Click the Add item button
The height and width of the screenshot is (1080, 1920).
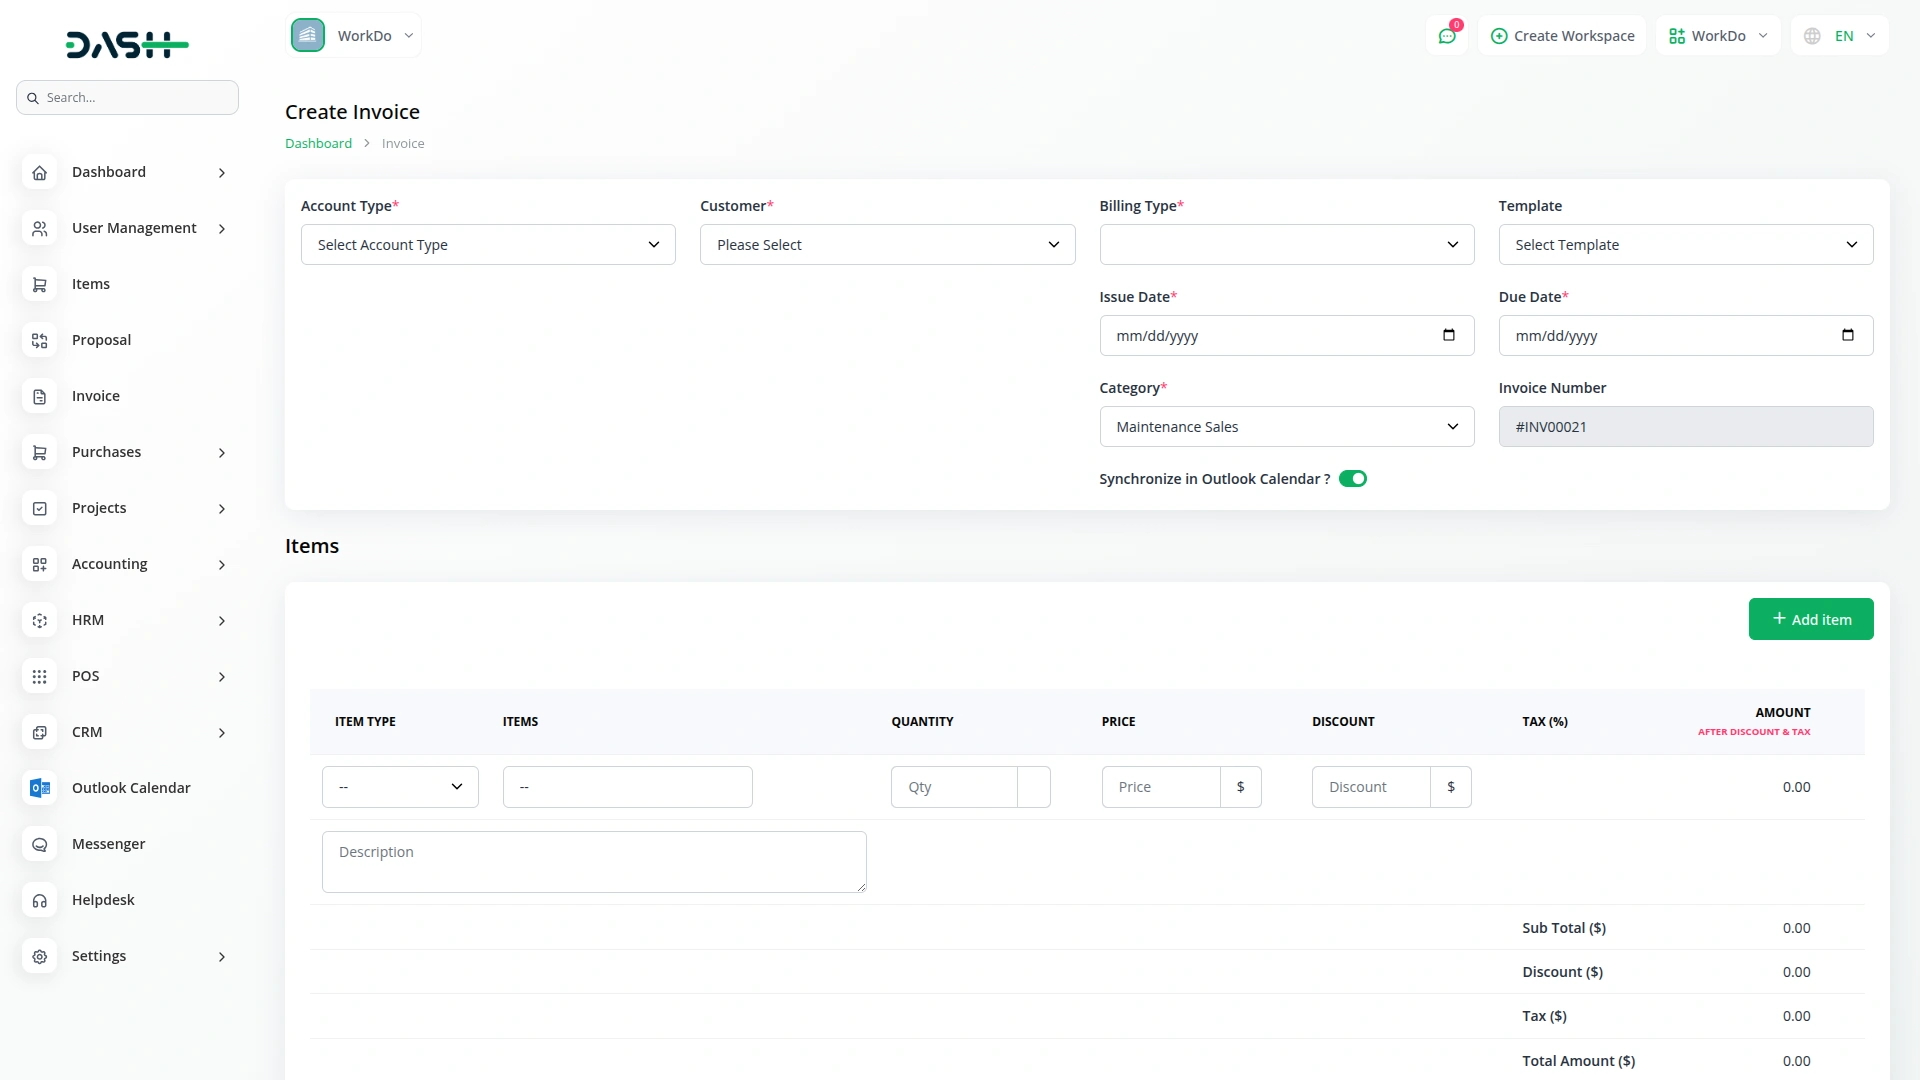tap(1810, 619)
